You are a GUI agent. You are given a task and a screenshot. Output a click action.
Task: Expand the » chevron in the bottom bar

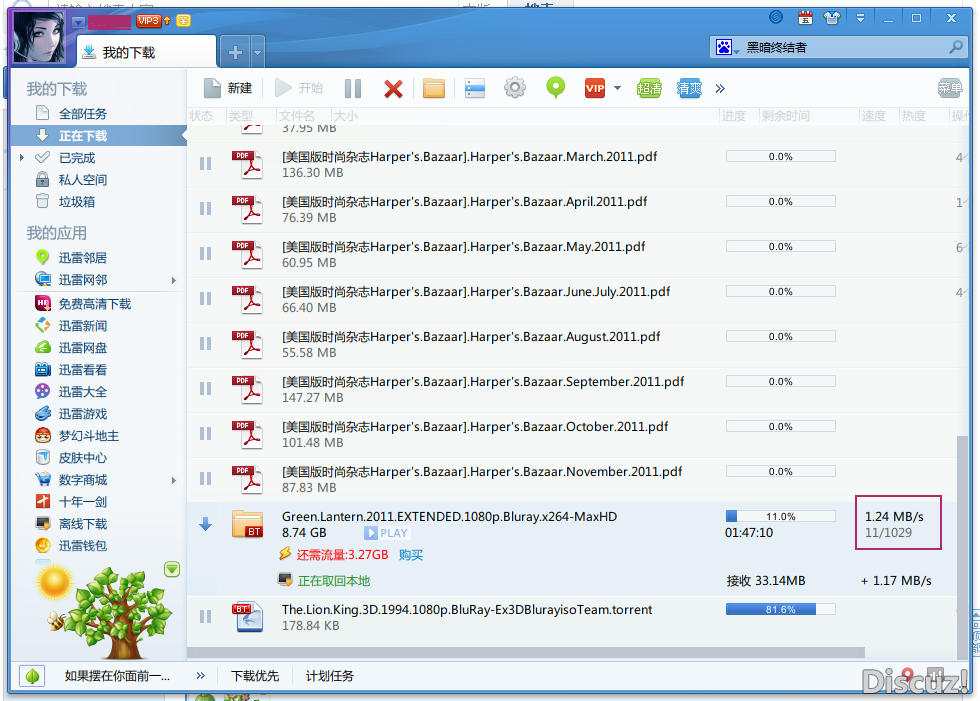click(201, 675)
